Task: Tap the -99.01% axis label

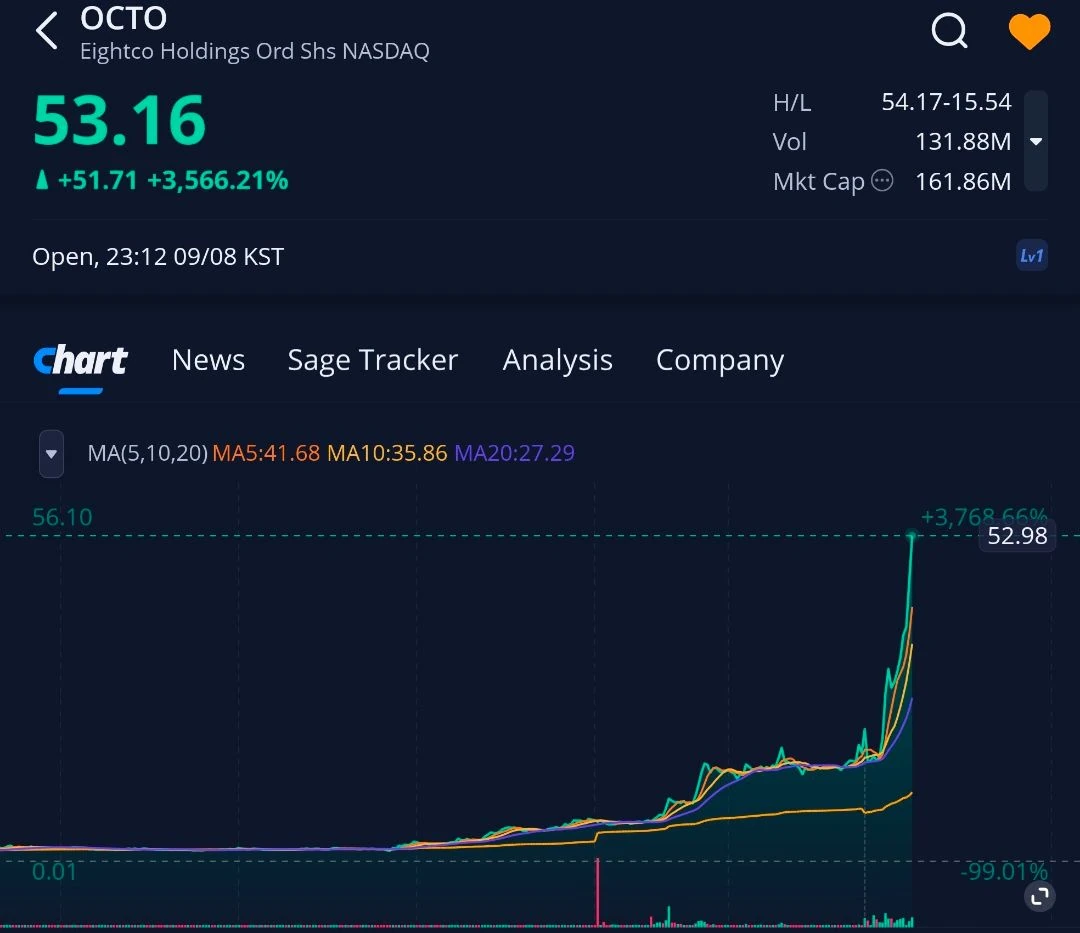Action: (1004, 872)
